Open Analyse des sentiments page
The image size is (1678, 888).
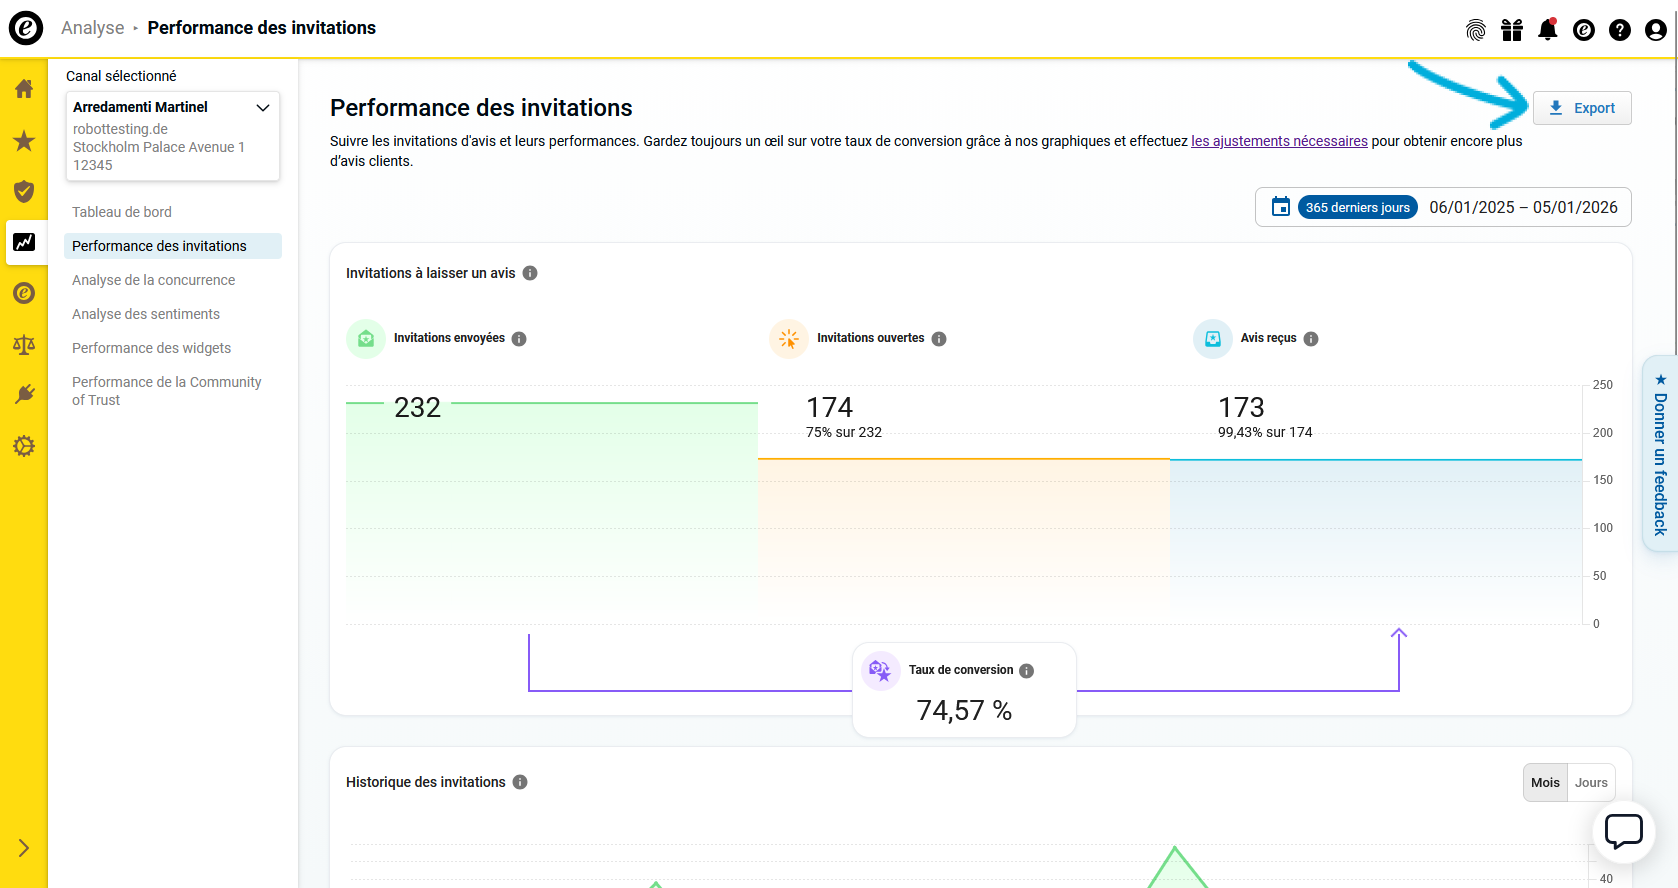[146, 314]
